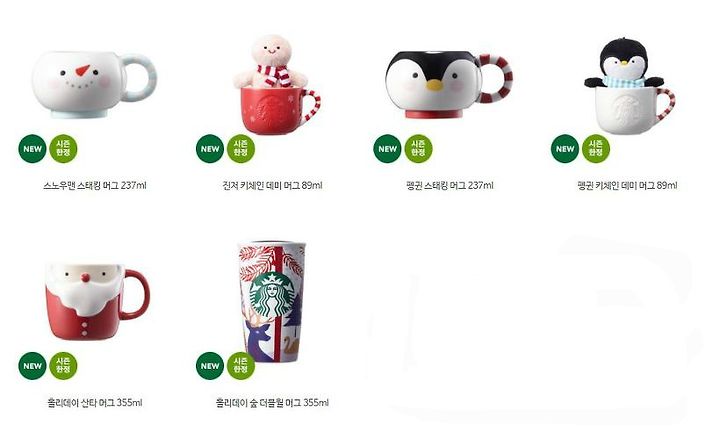View the penguin stacking mug product photo
The height and width of the screenshot is (432, 720).
pyautogui.click(x=449, y=84)
